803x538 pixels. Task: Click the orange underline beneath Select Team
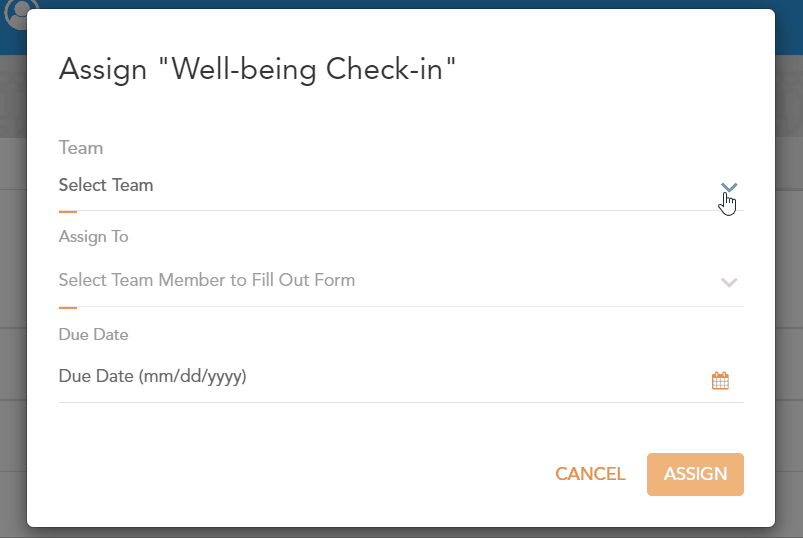pos(68,212)
